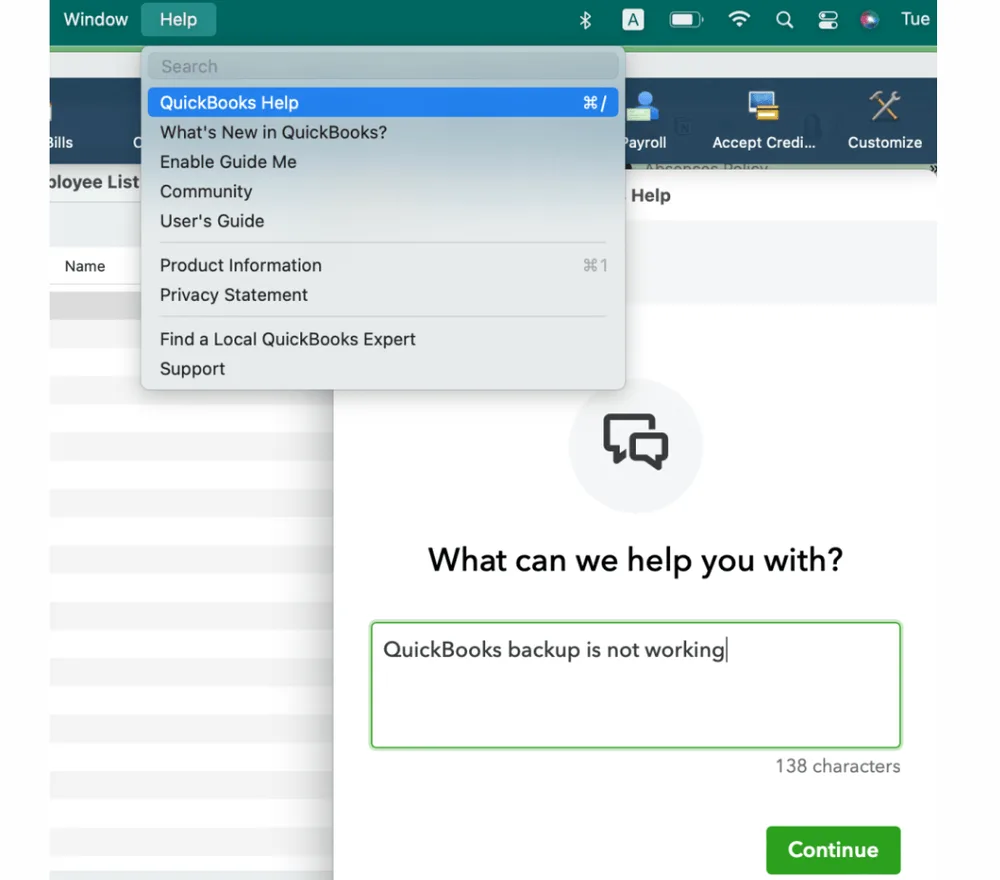Click the Siri icon in menu bar
1000x880 pixels.
click(869, 20)
